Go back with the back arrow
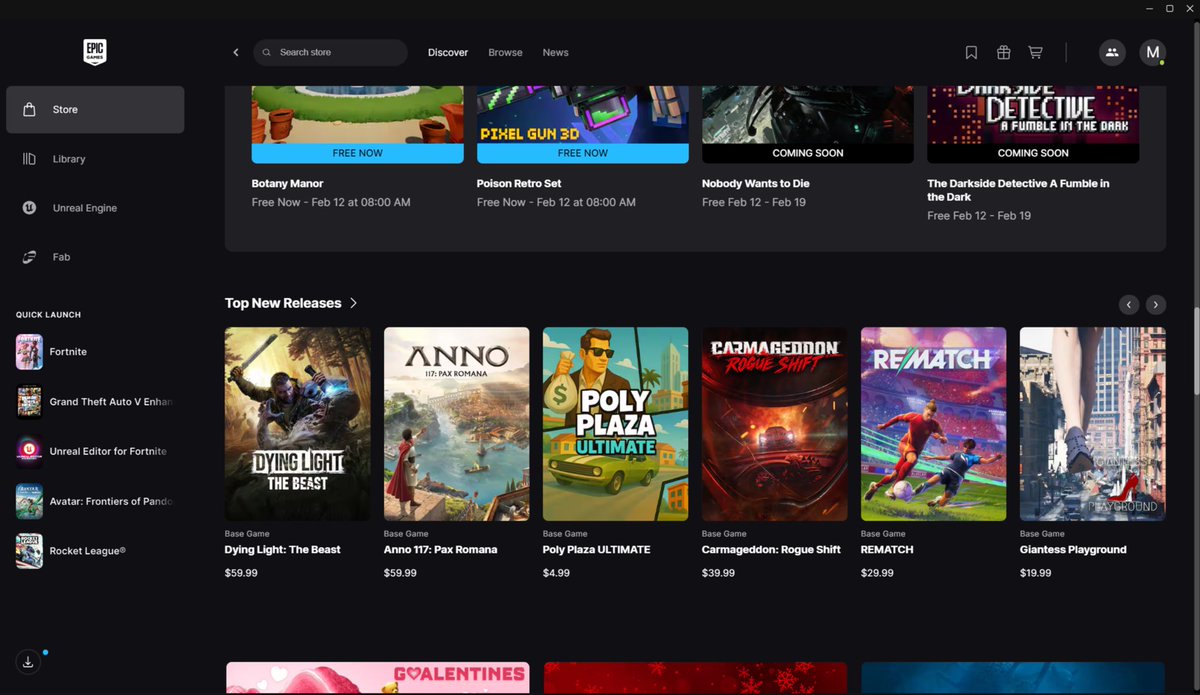 pyautogui.click(x=236, y=53)
